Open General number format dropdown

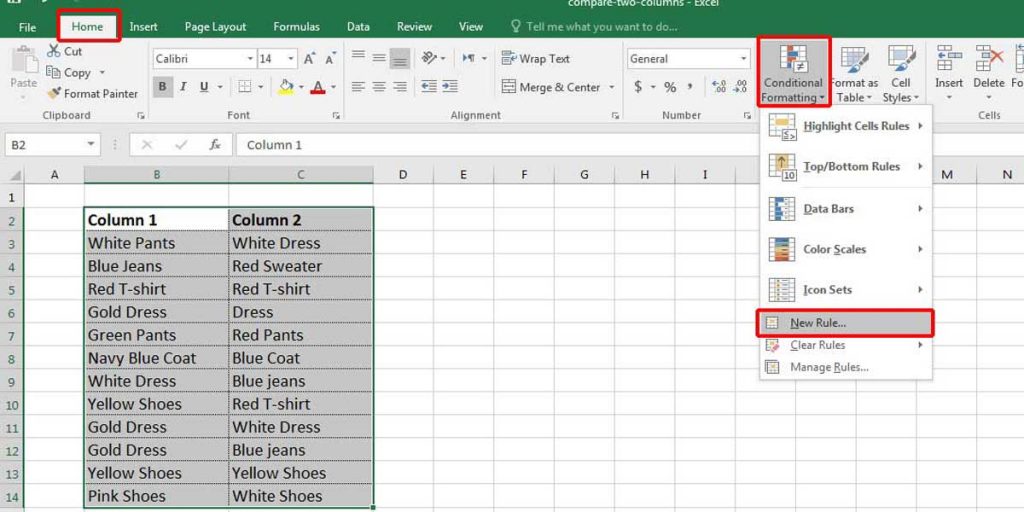click(743, 59)
